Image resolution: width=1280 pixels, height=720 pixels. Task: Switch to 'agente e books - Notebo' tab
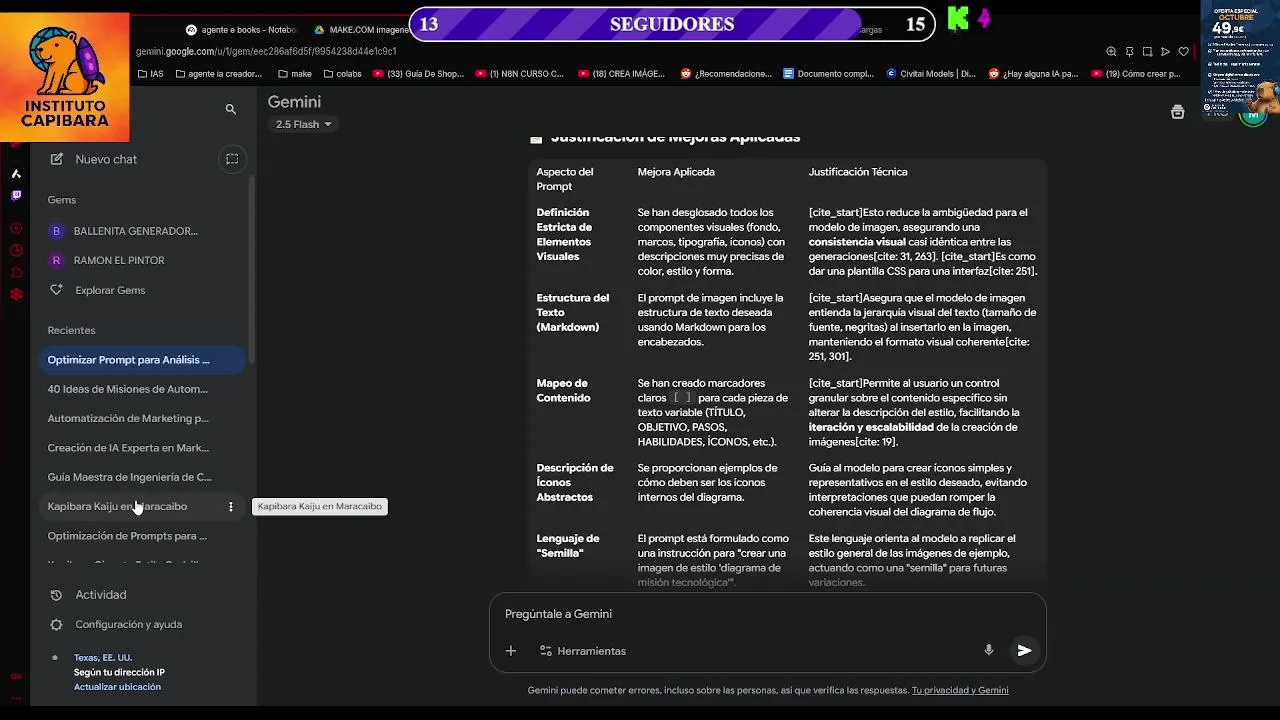(241, 30)
